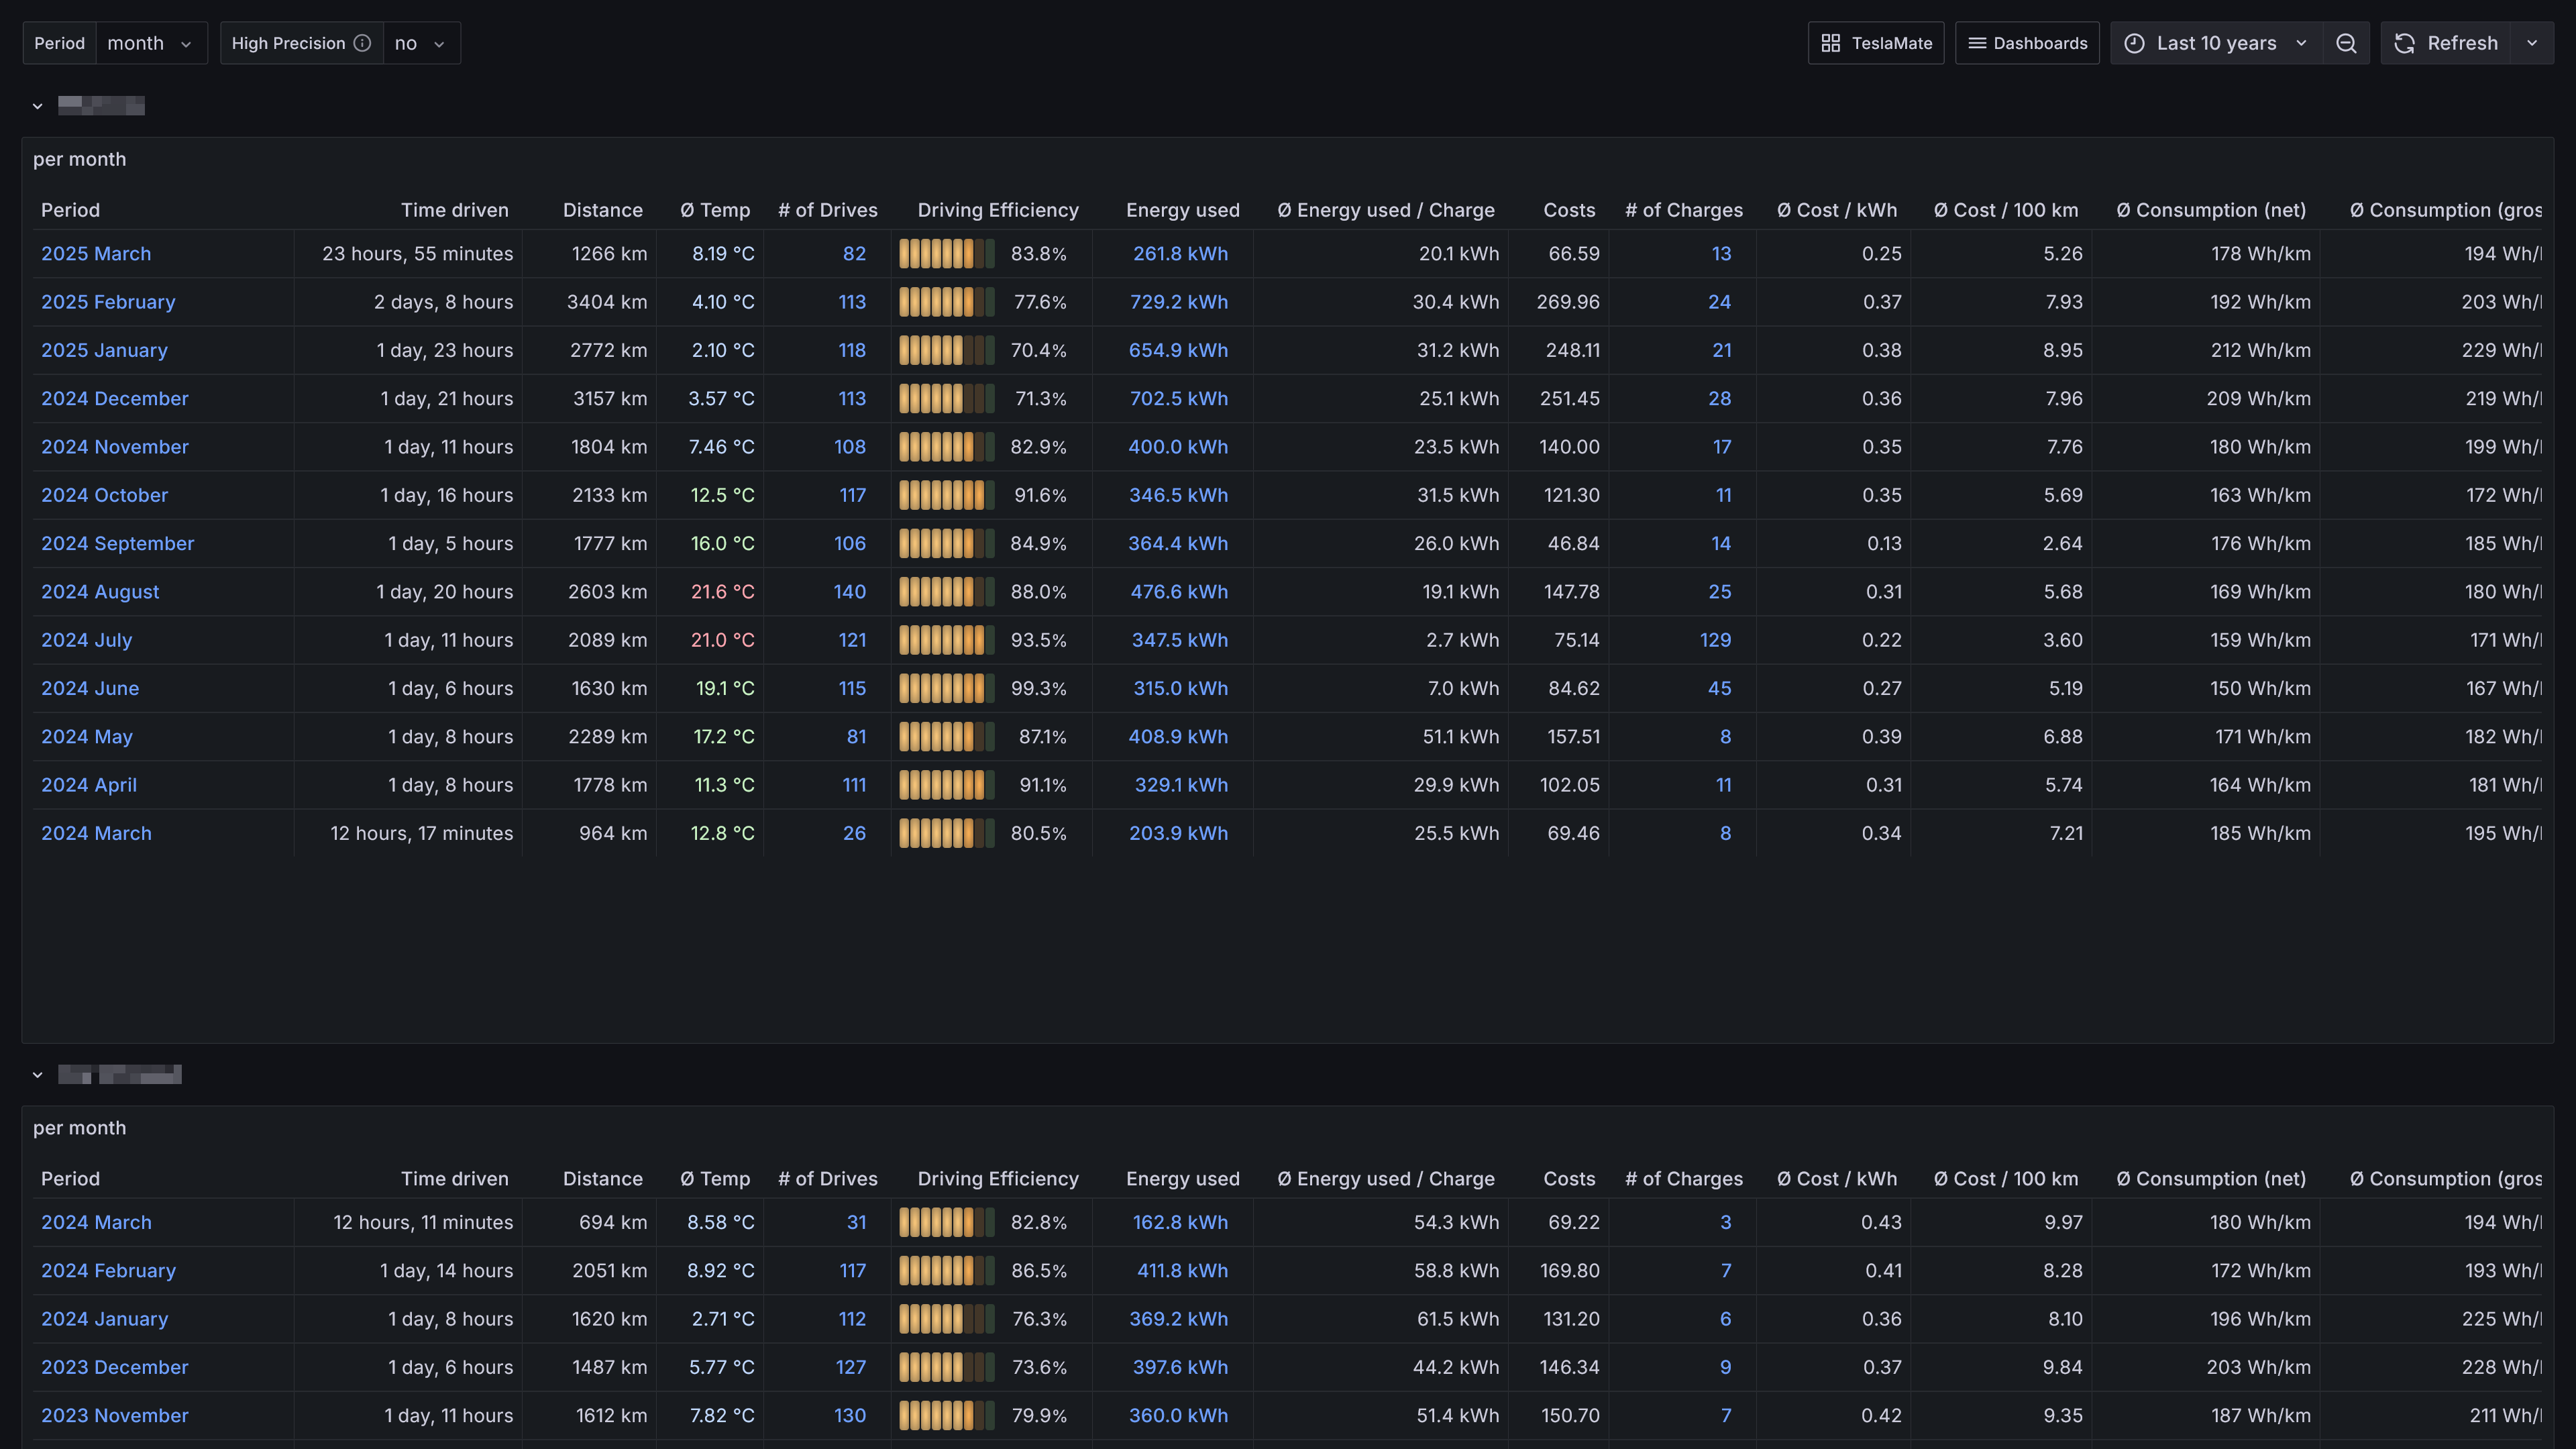Click 129 charges link for July
The image size is (2576, 1449).
pos(1715,640)
